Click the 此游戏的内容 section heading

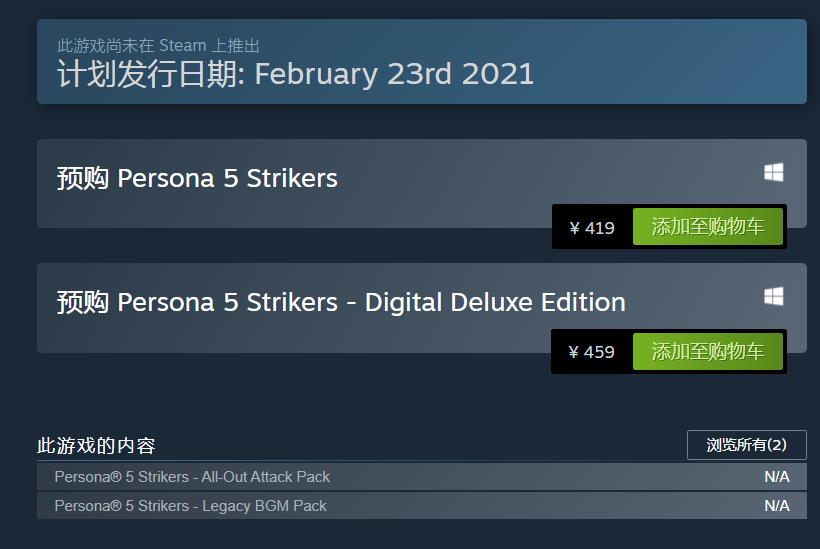[96, 446]
